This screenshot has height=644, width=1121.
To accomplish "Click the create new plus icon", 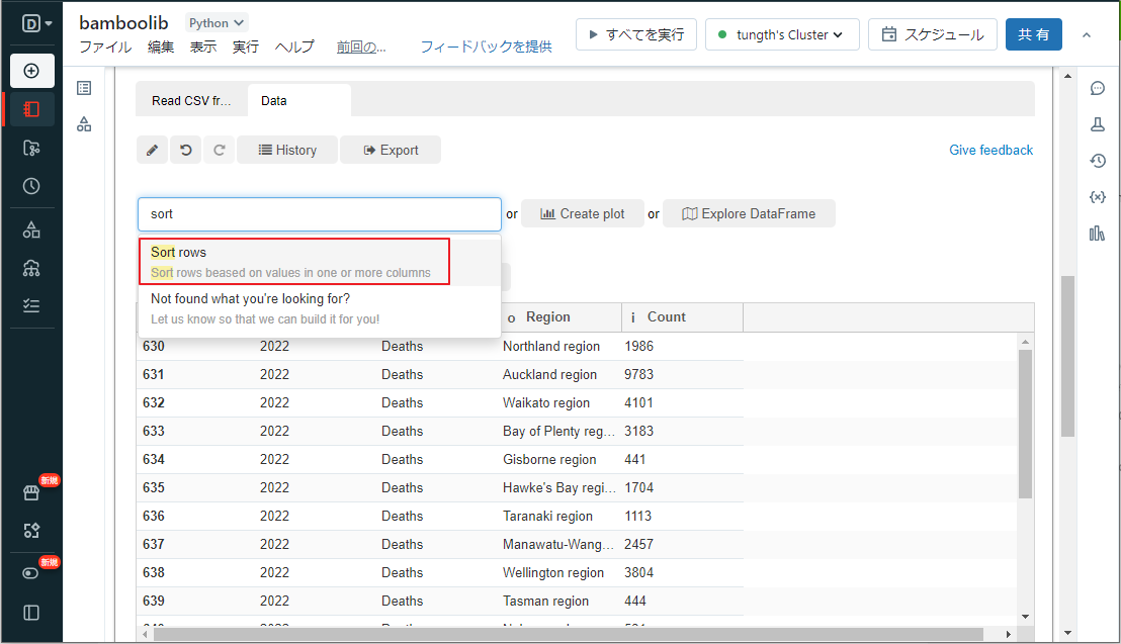I will tap(31, 71).
